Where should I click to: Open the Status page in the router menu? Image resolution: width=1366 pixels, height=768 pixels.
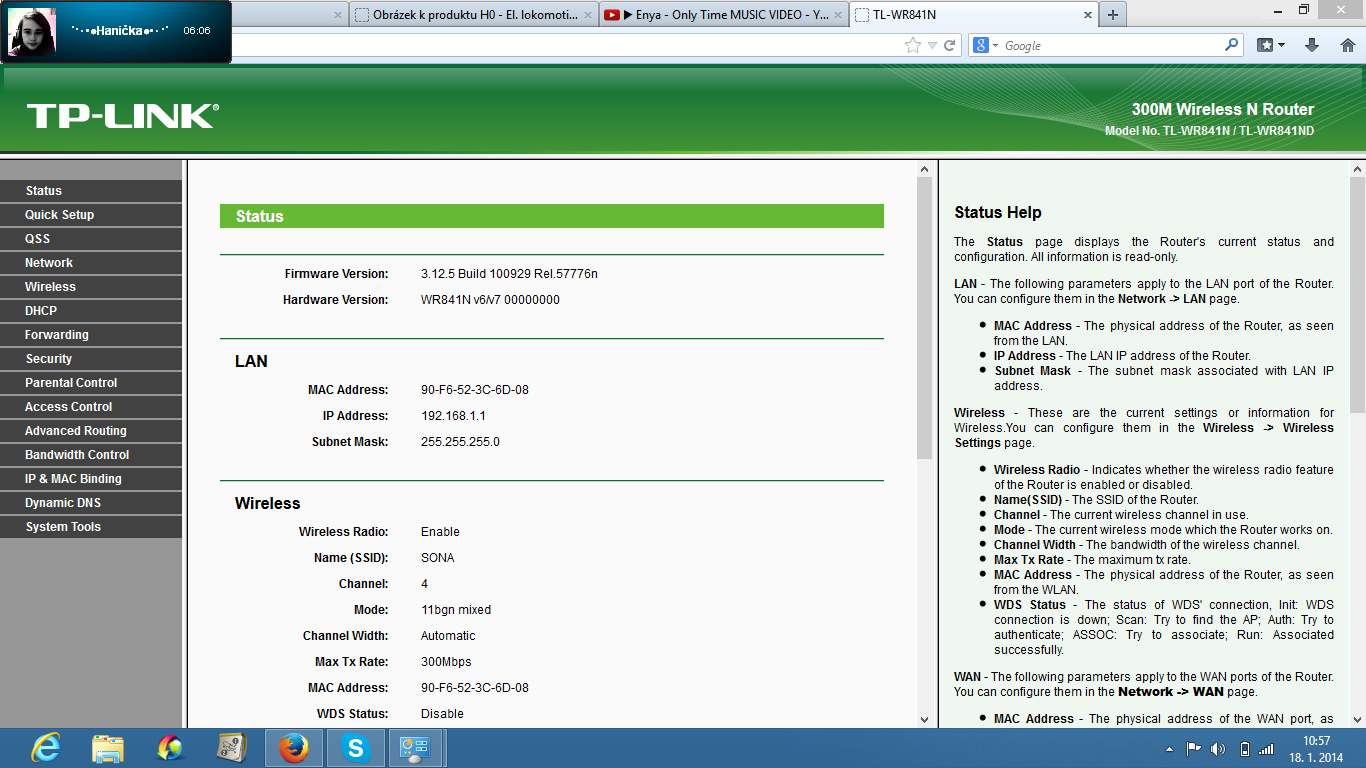[x=91, y=191]
